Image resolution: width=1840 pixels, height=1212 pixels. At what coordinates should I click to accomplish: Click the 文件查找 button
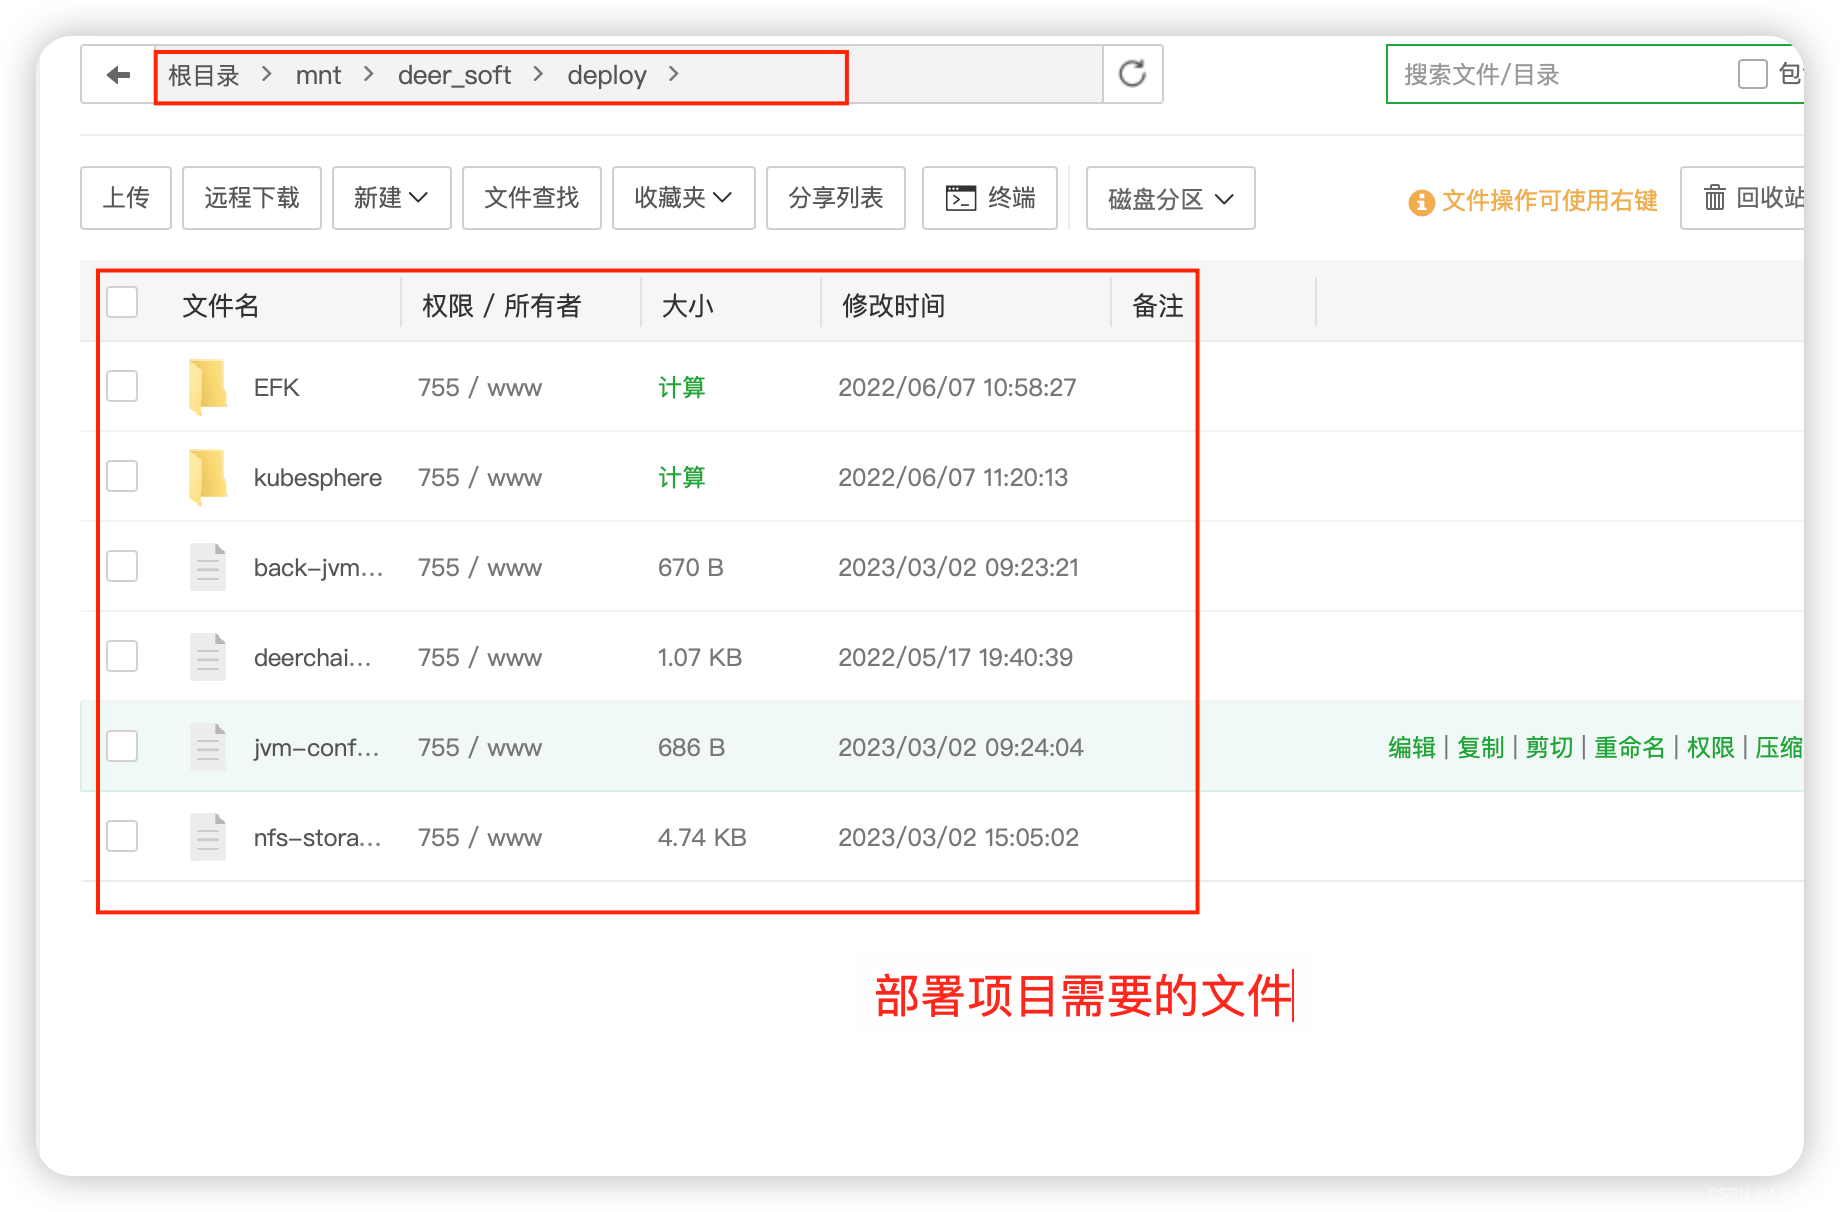pos(532,198)
